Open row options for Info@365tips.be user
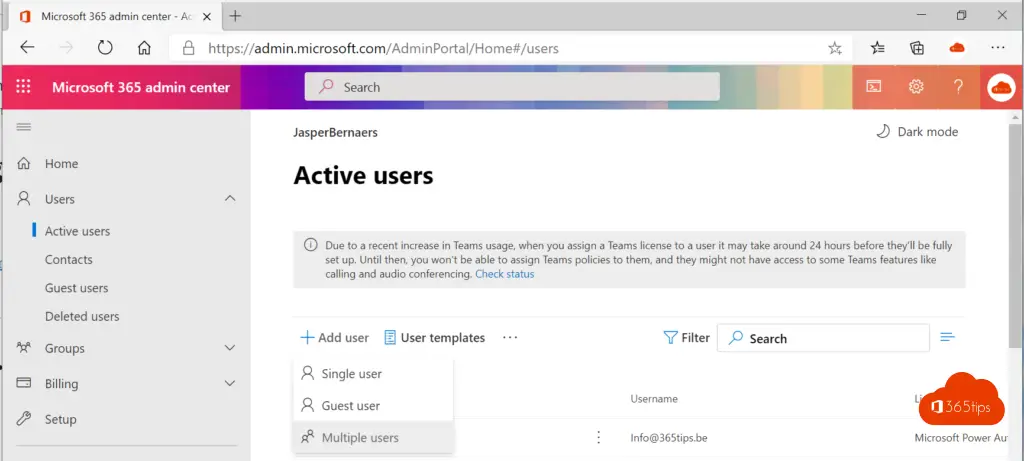The width and height of the screenshot is (1024, 461). click(598, 437)
